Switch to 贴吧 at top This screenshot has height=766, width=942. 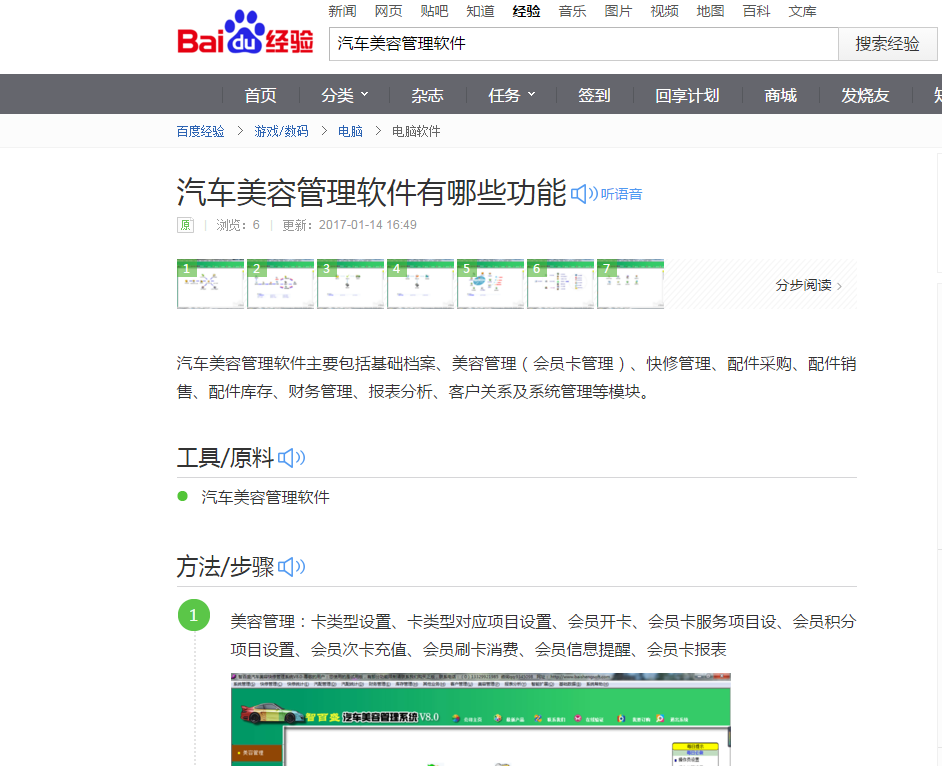[x=434, y=11]
